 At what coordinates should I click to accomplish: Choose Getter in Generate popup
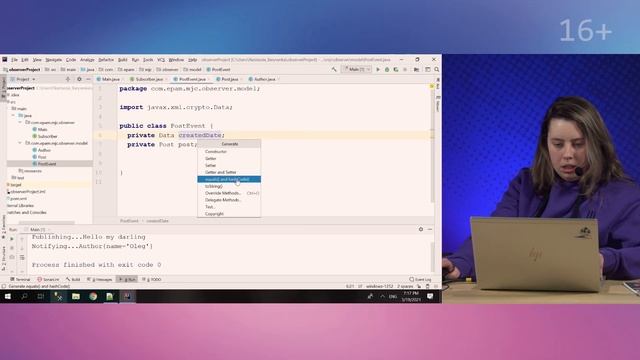(229, 158)
